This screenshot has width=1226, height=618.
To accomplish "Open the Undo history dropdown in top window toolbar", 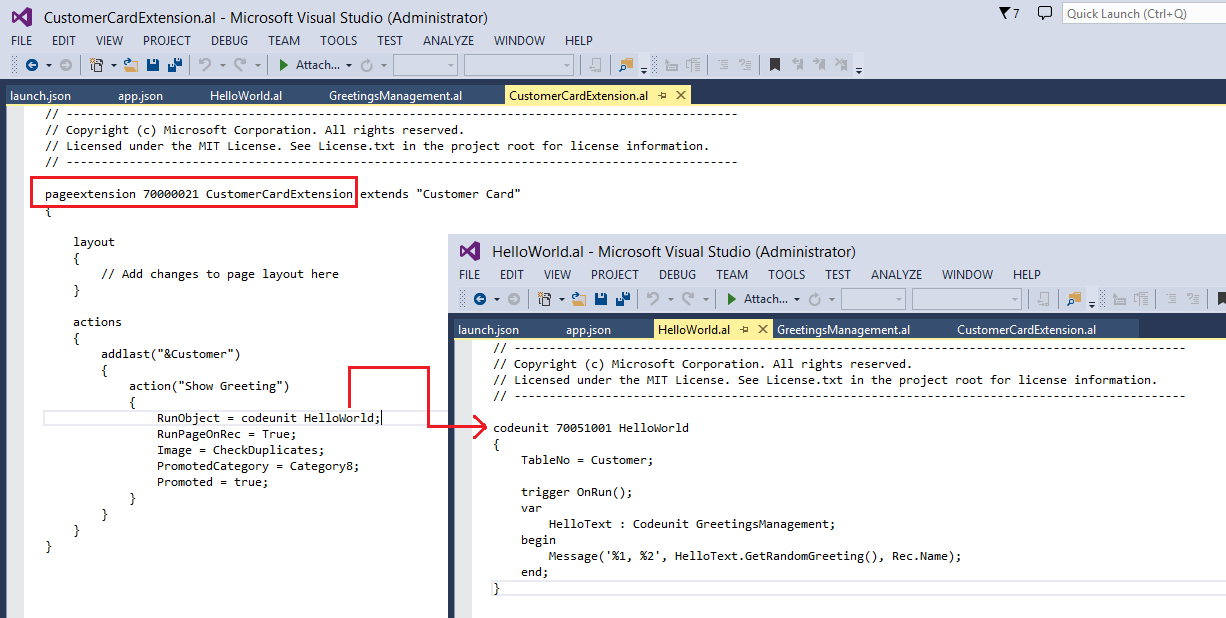I will (x=221, y=66).
